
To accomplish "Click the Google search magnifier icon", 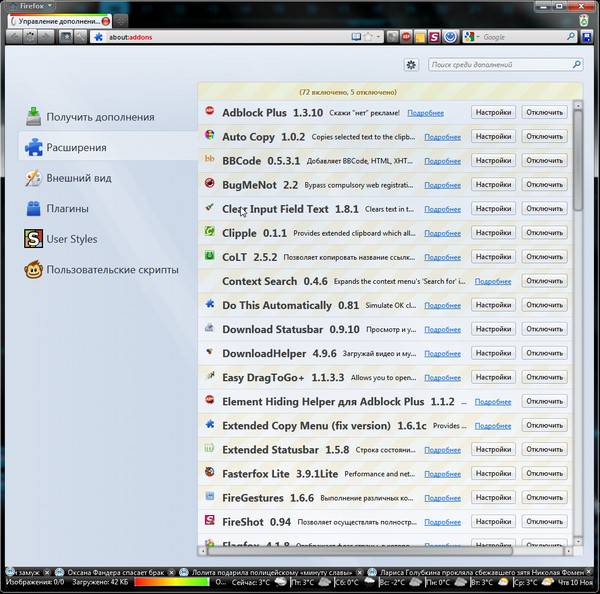I will [x=571, y=37].
